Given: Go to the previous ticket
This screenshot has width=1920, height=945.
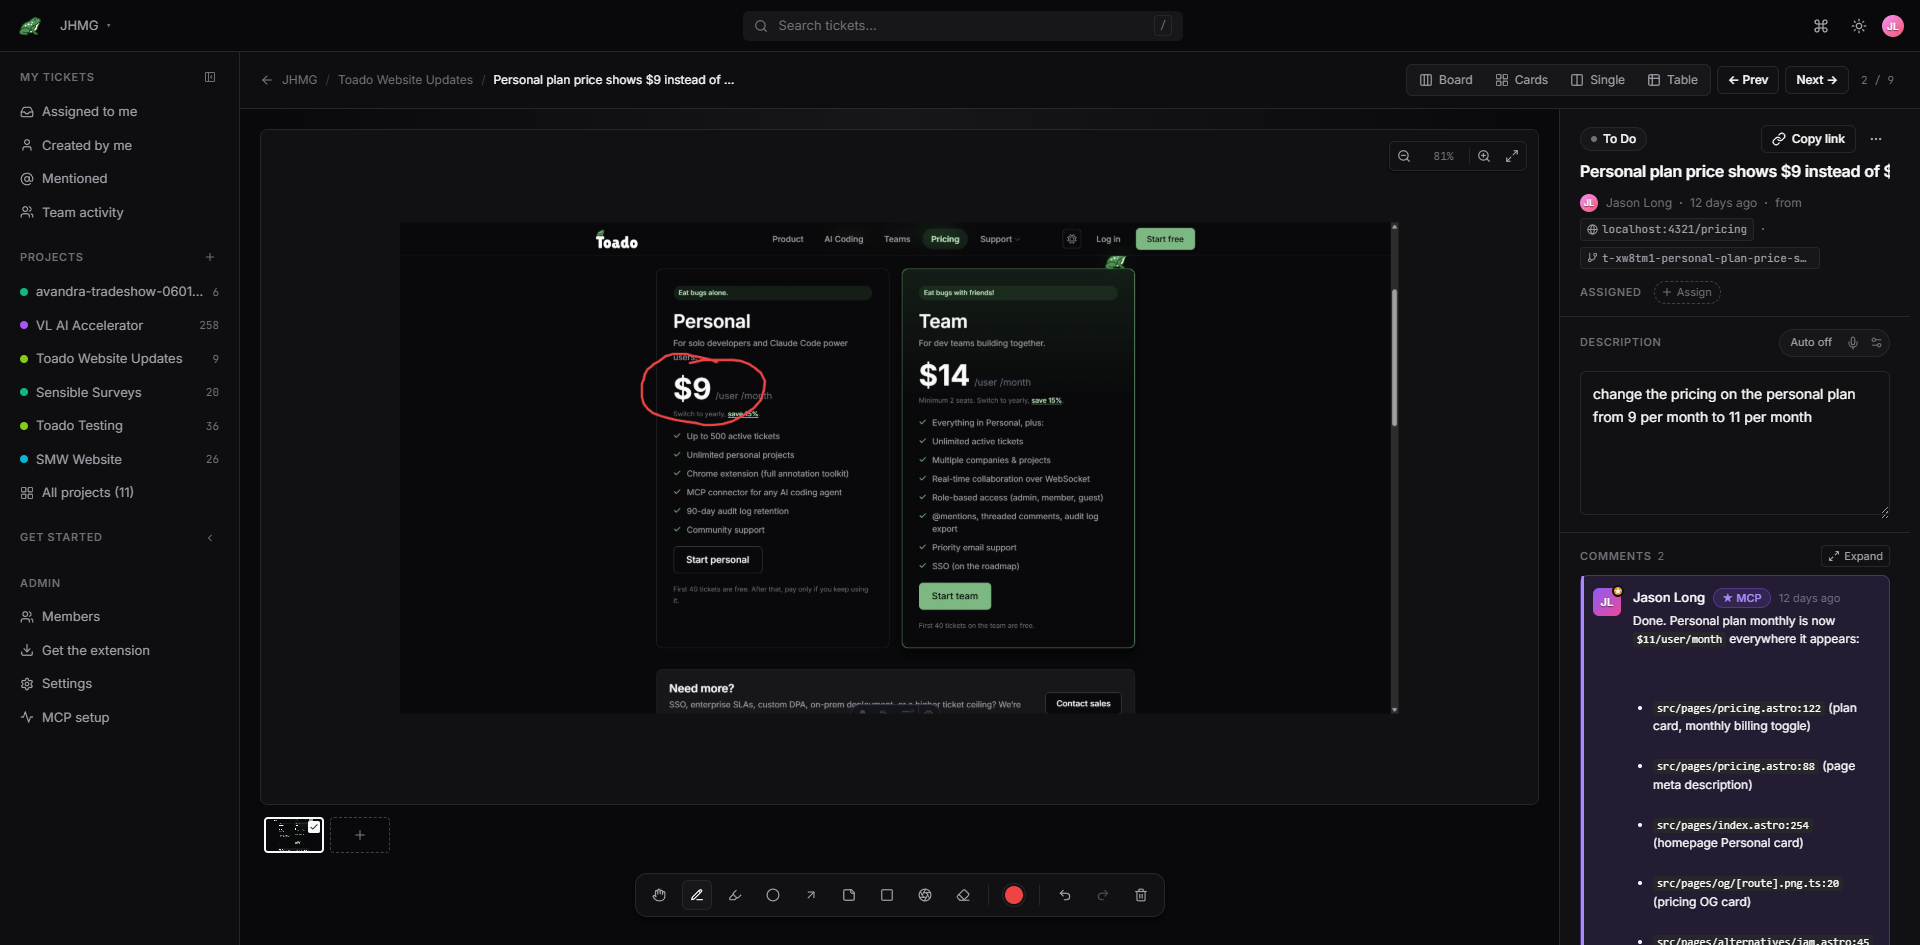Looking at the screenshot, I should pyautogui.click(x=1748, y=80).
